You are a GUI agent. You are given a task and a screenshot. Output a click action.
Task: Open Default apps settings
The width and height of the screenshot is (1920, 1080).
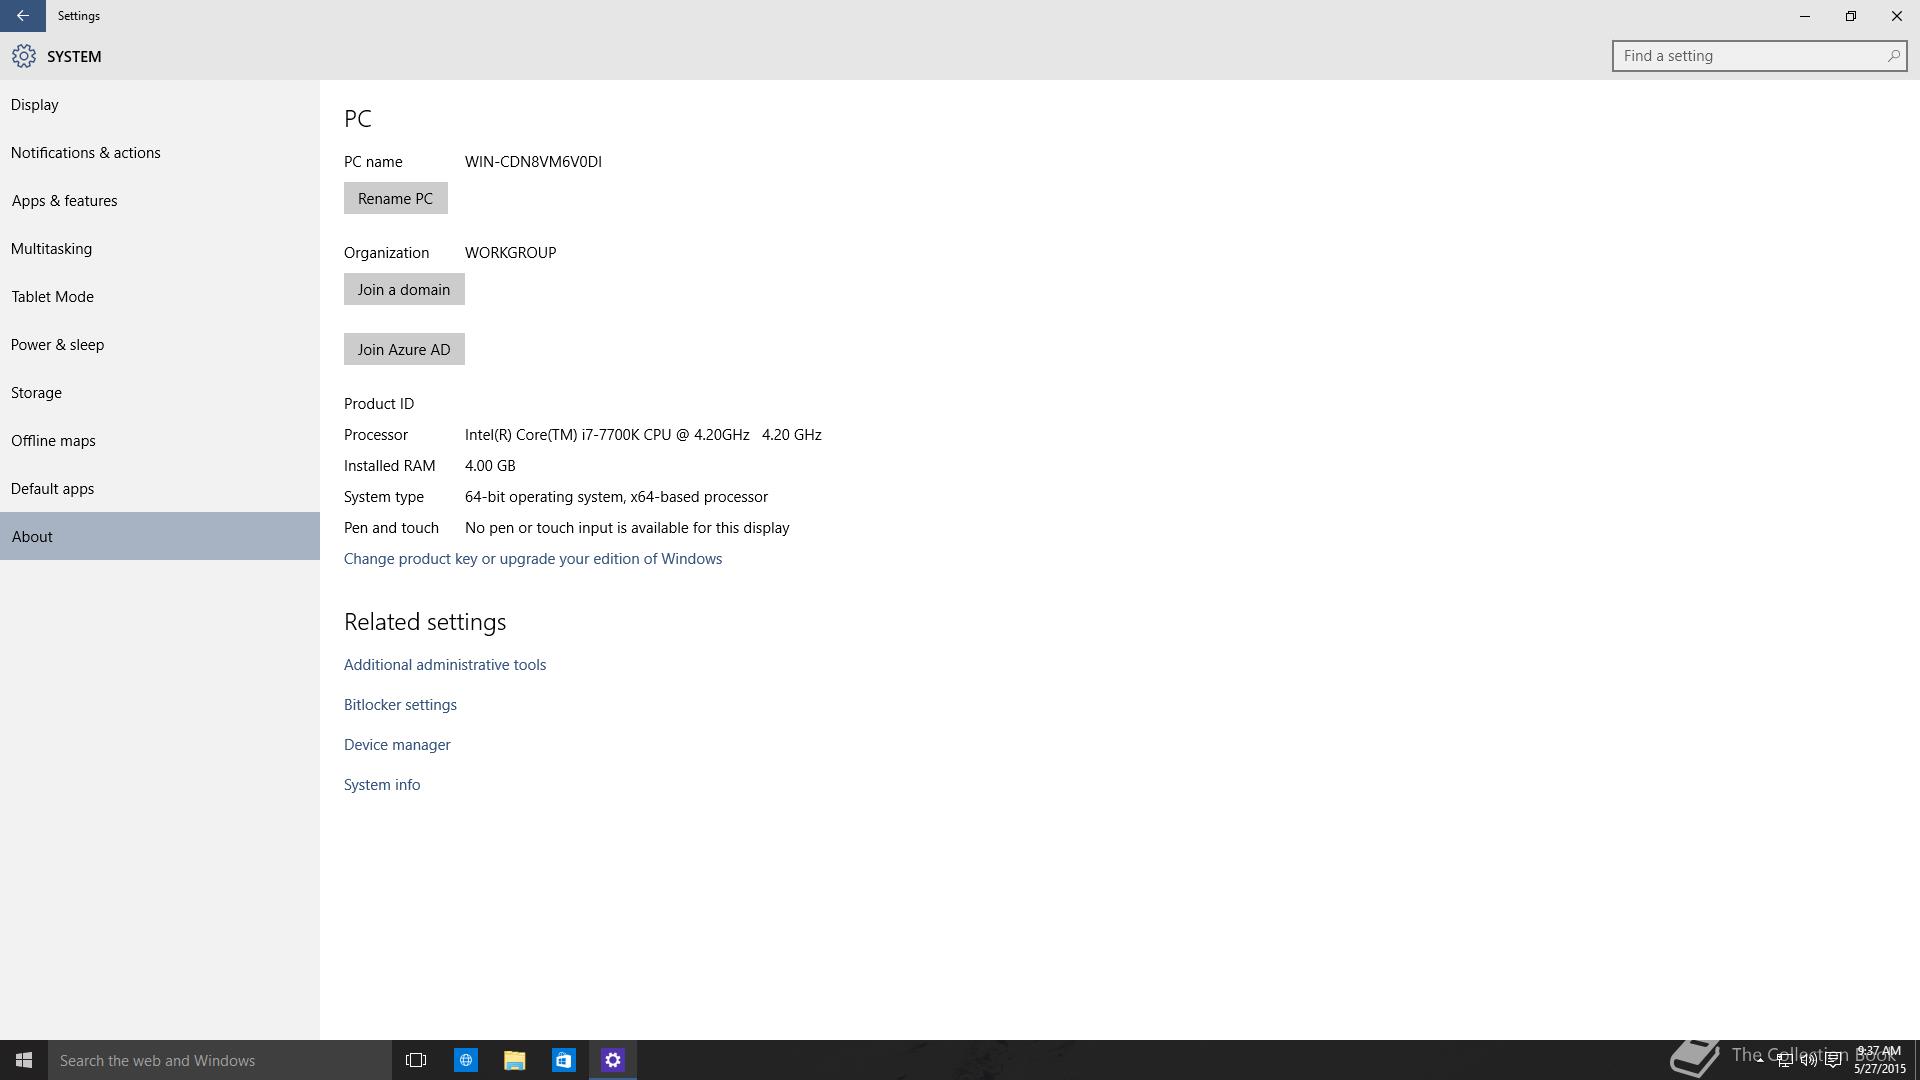(160, 488)
